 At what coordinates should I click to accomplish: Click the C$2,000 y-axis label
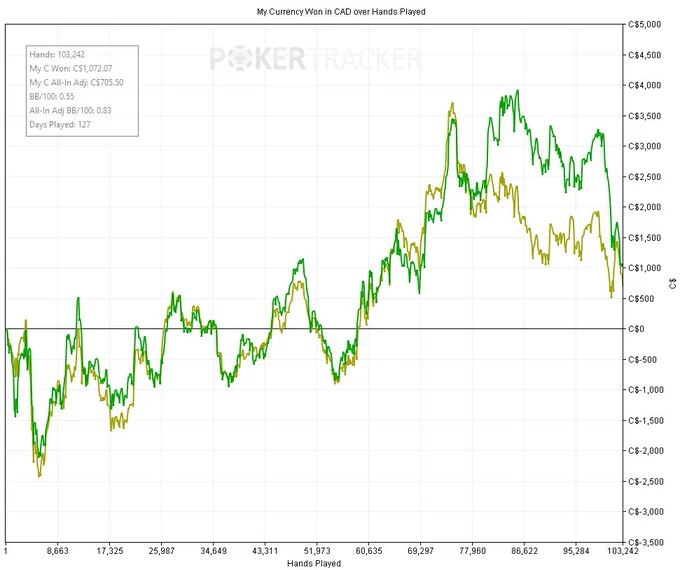coord(644,207)
